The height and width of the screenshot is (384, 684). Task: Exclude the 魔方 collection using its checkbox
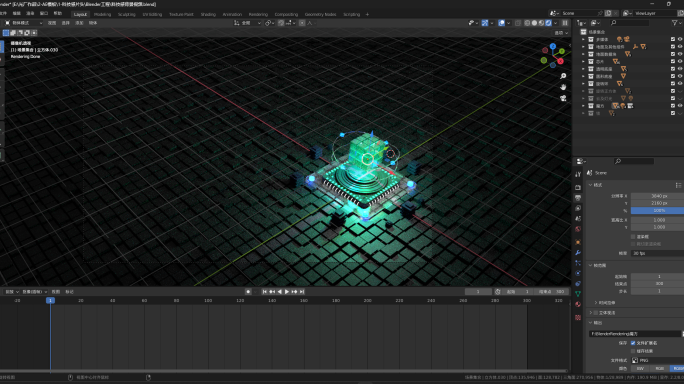(x=673, y=106)
